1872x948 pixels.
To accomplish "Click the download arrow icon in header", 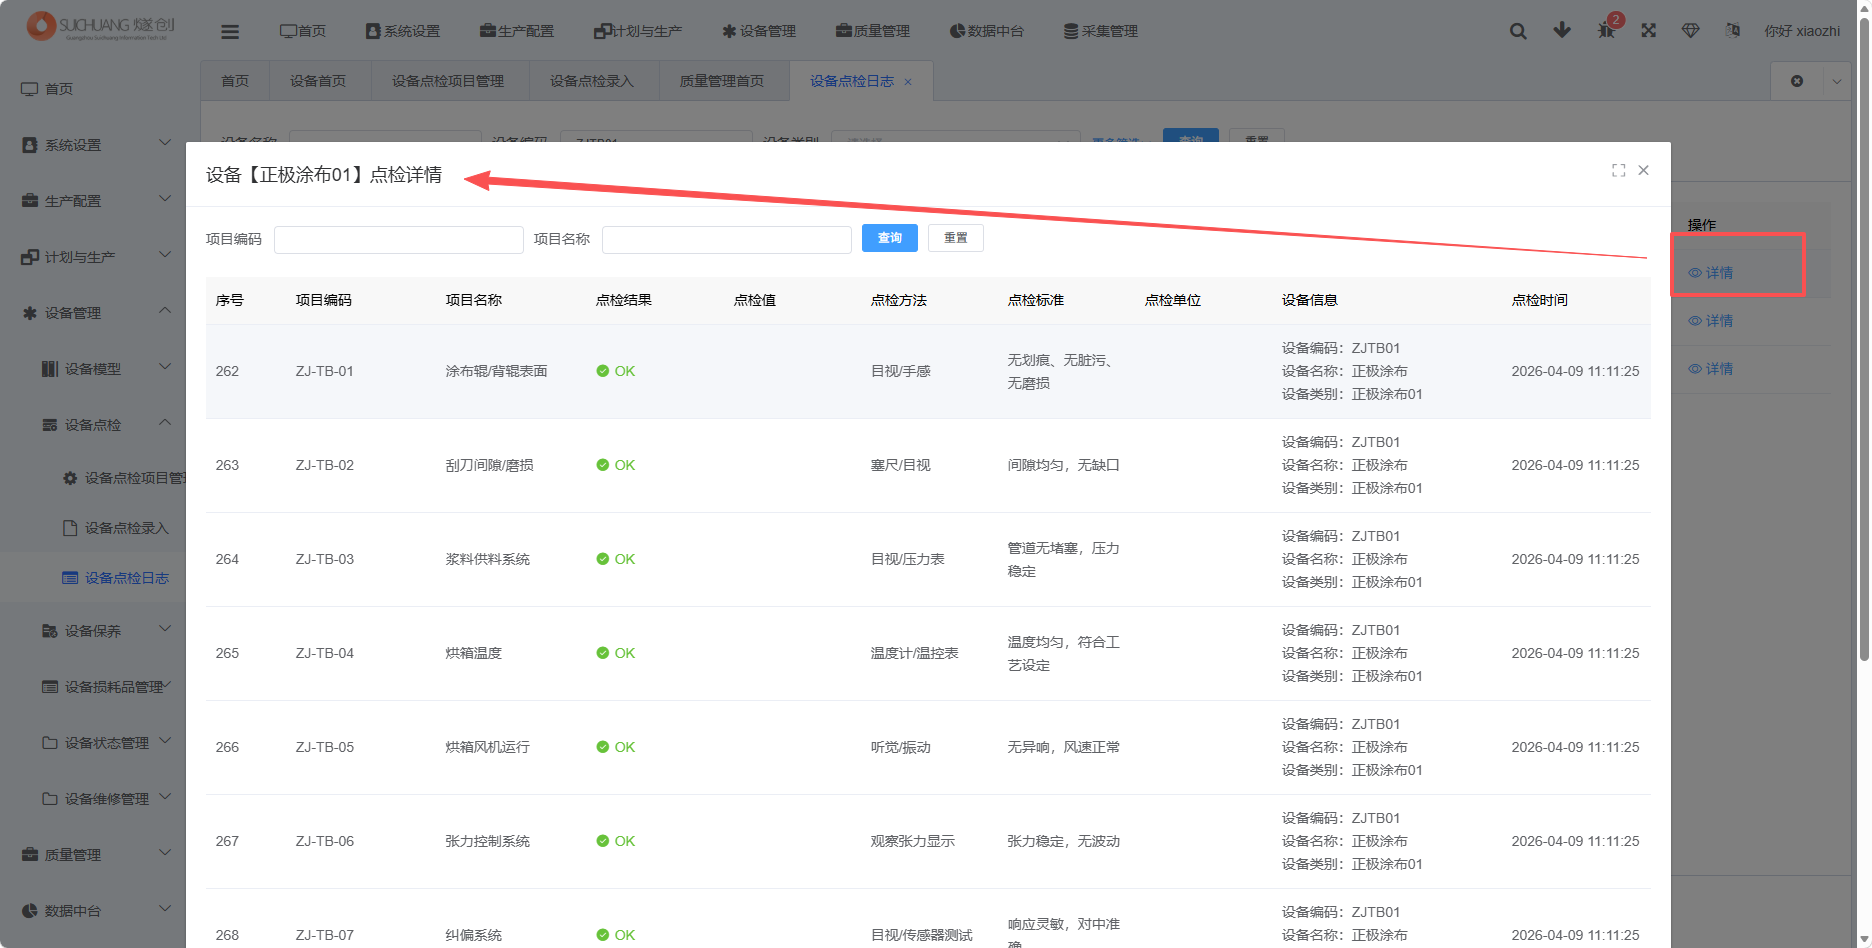I will tap(1562, 30).
